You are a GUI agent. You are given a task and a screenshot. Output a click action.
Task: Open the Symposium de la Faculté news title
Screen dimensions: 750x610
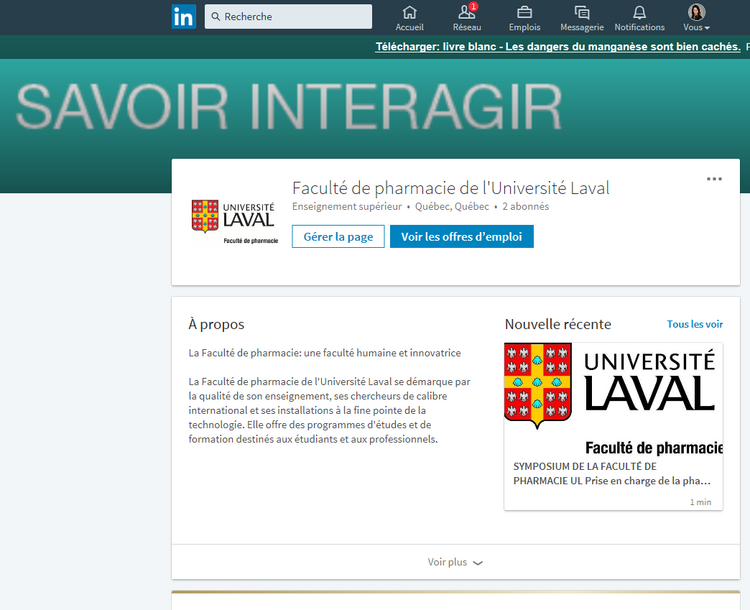(612, 474)
